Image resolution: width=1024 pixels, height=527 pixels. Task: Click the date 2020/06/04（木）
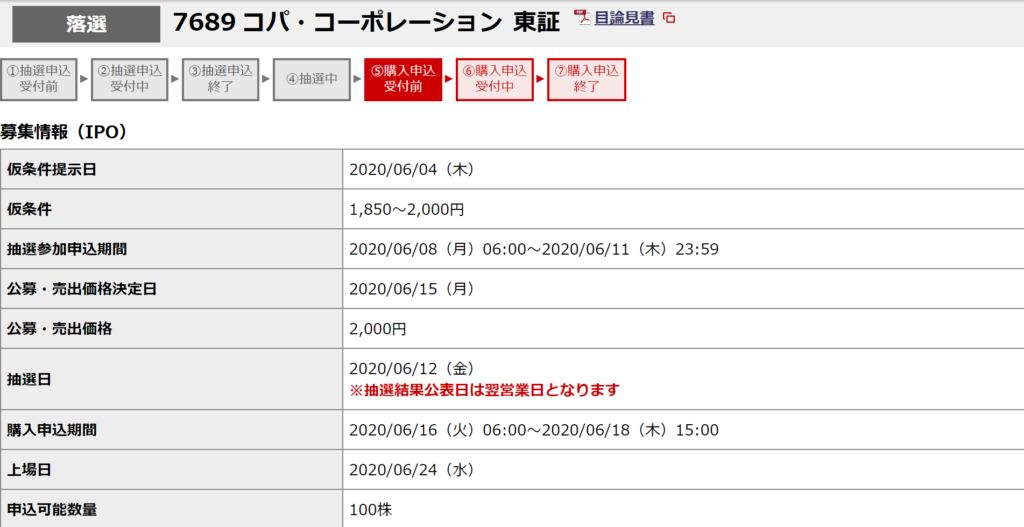click(x=412, y=169)
